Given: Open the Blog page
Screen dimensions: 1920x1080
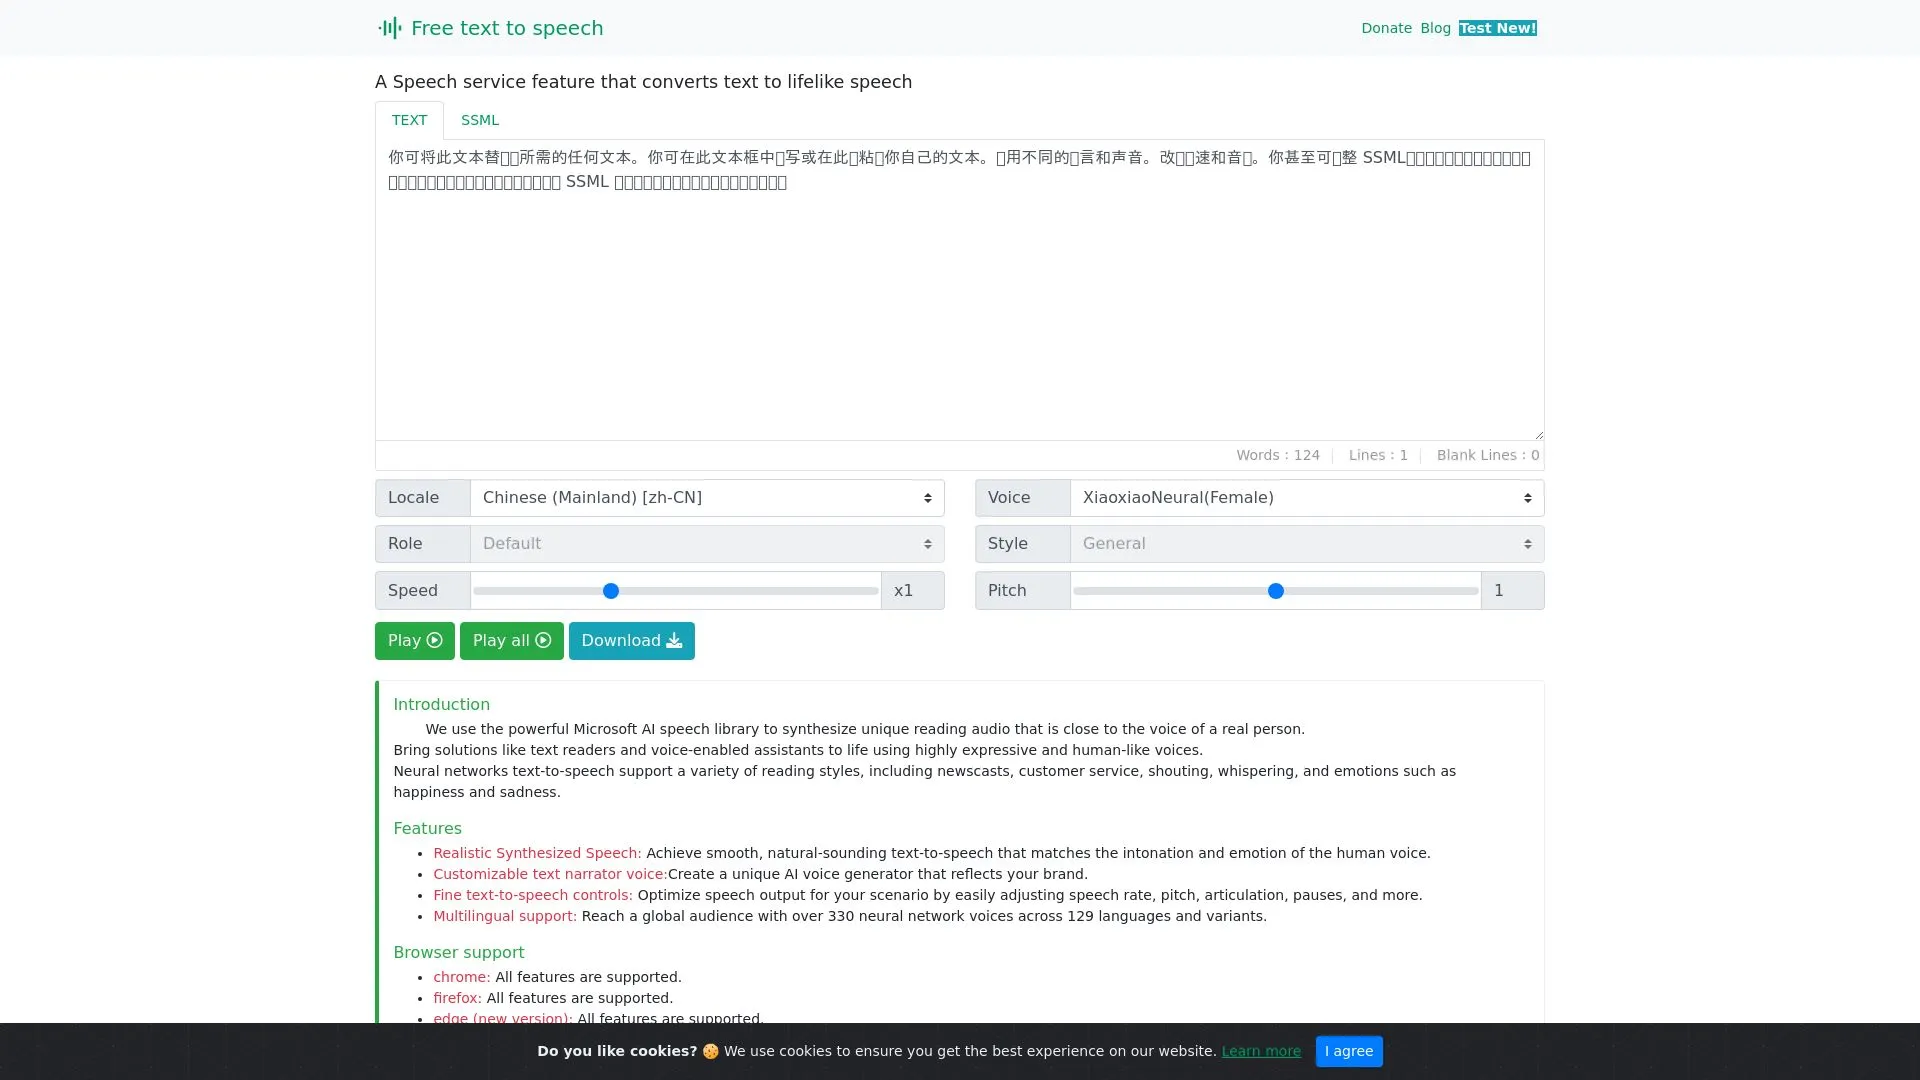Looking at the screenshot, I should pos(1435,28).
